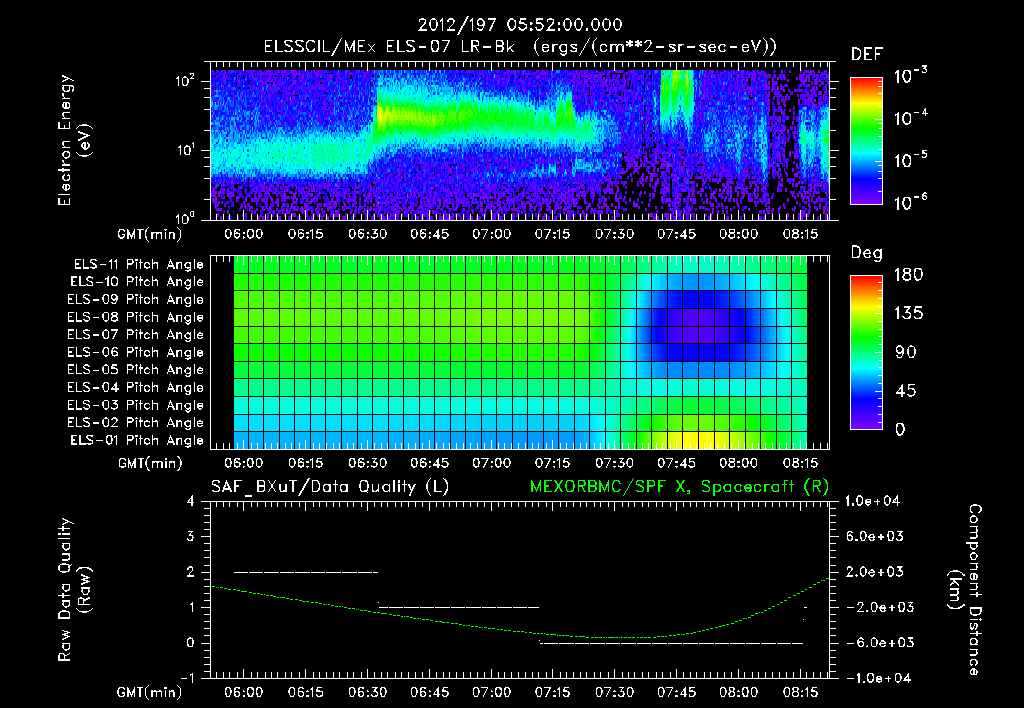Viewport: 1024px width, 708px height.
Task: Click the 10^2 energy tick label
Action: tap(185, 82)
